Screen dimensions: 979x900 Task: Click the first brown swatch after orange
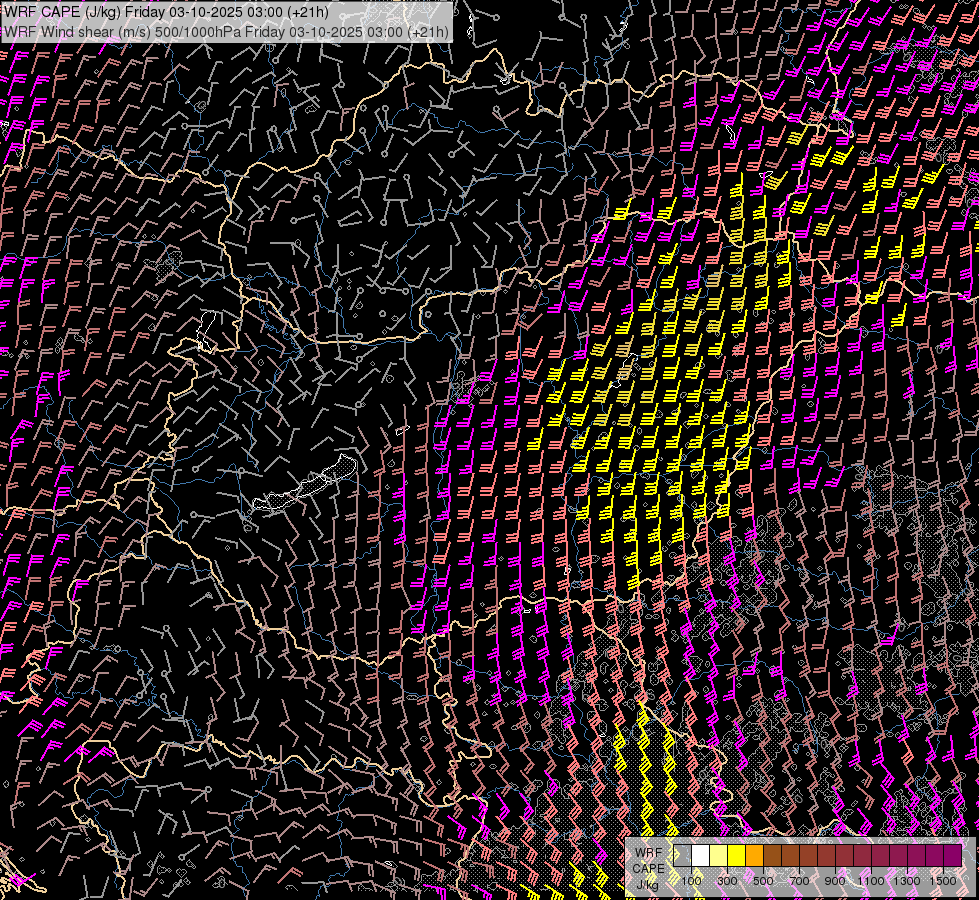pyautogui.click(x=772, y=855)
